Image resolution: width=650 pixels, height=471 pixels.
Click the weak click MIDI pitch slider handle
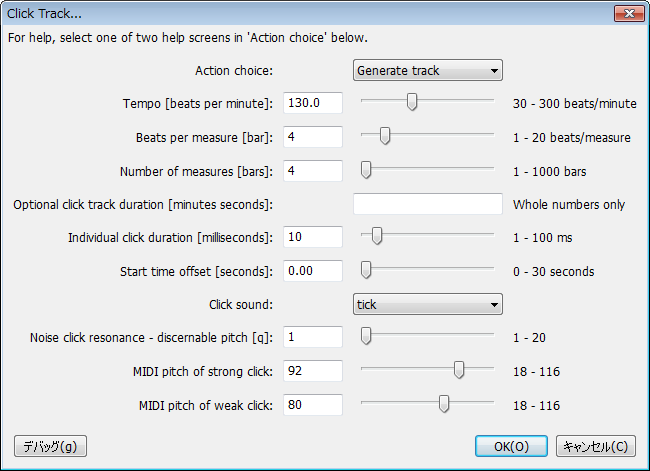(x=444, y=403)
